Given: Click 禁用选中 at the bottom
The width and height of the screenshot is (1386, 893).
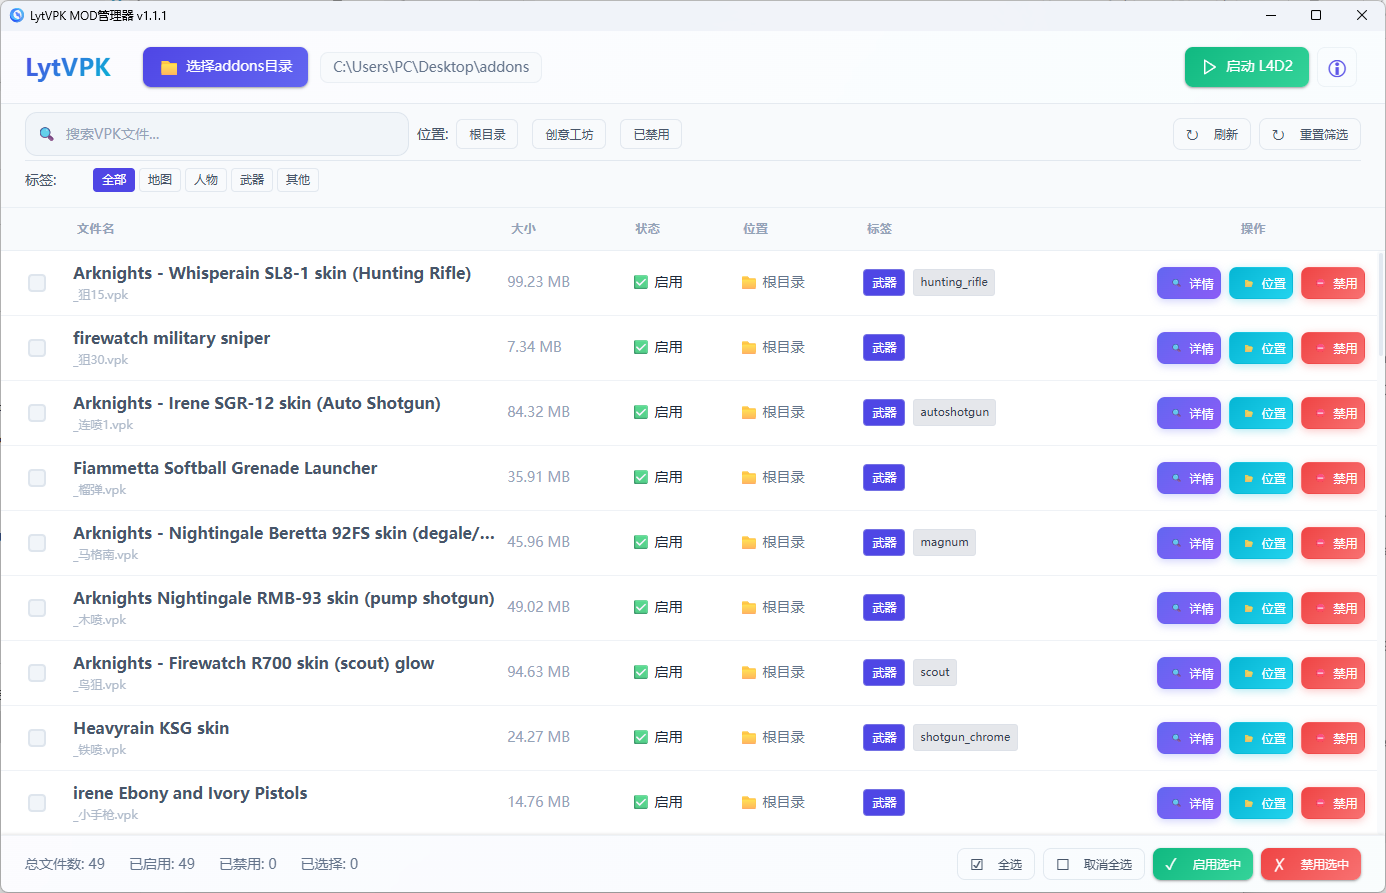Looking at the screenshot, I should pyautogui.click(x=1311, y=864).
